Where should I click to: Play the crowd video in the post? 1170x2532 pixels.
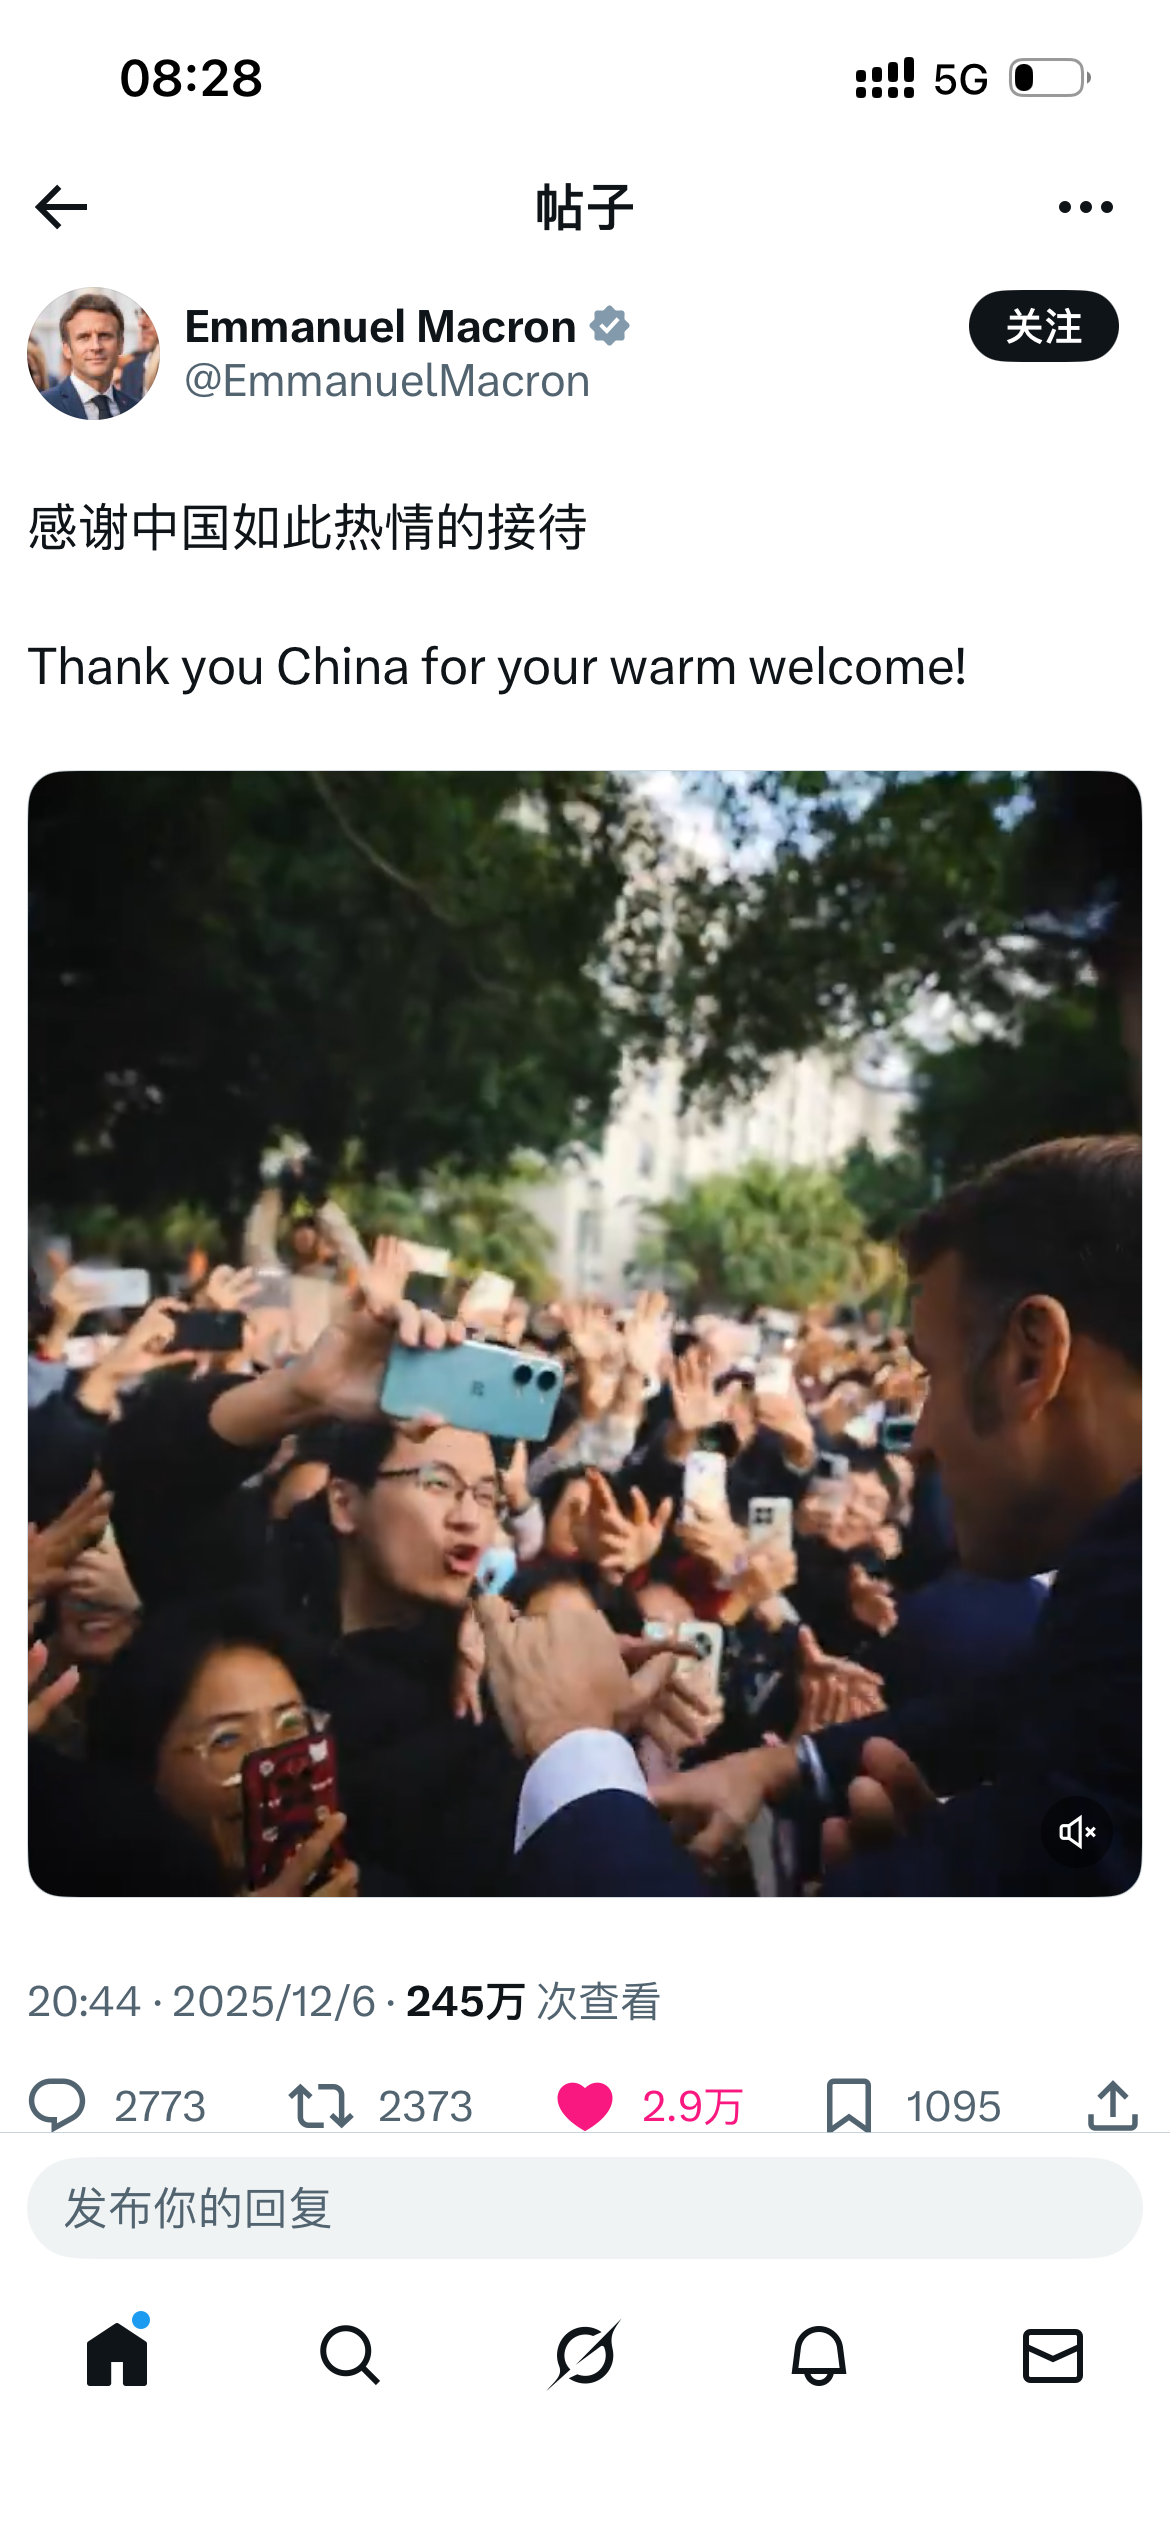pyautogui.click(x=585, y=1334)
